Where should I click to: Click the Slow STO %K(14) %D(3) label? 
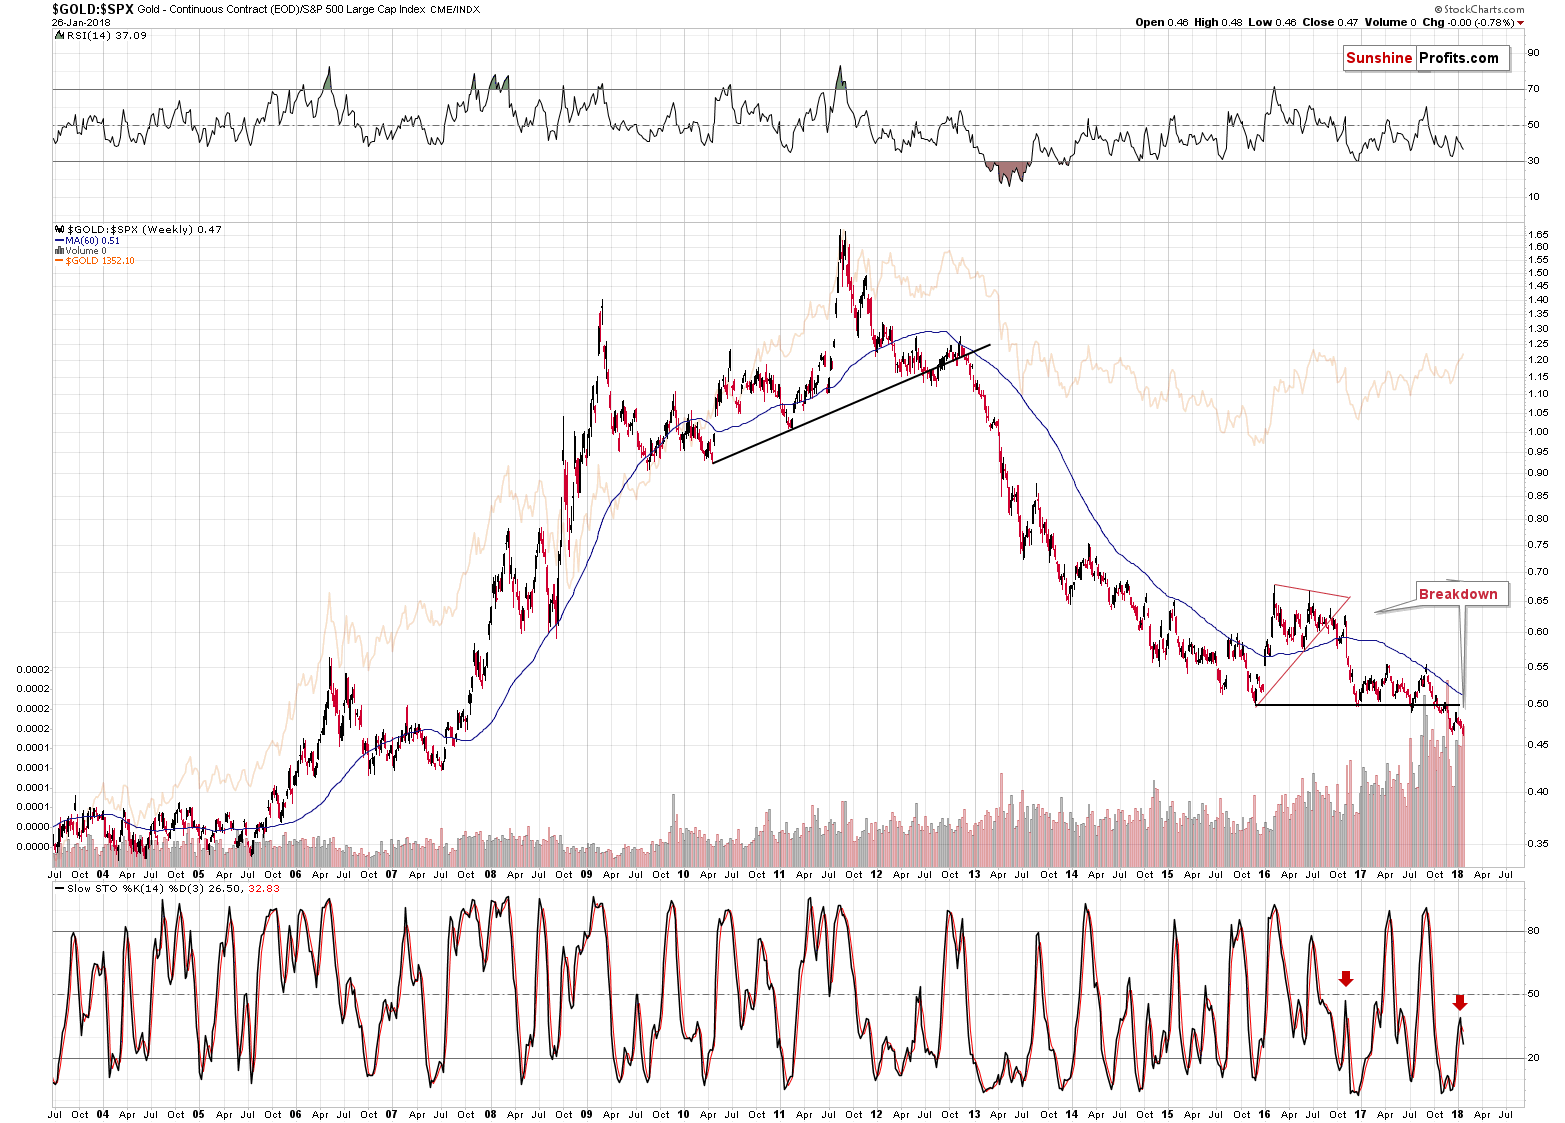[x=136, y=888]
